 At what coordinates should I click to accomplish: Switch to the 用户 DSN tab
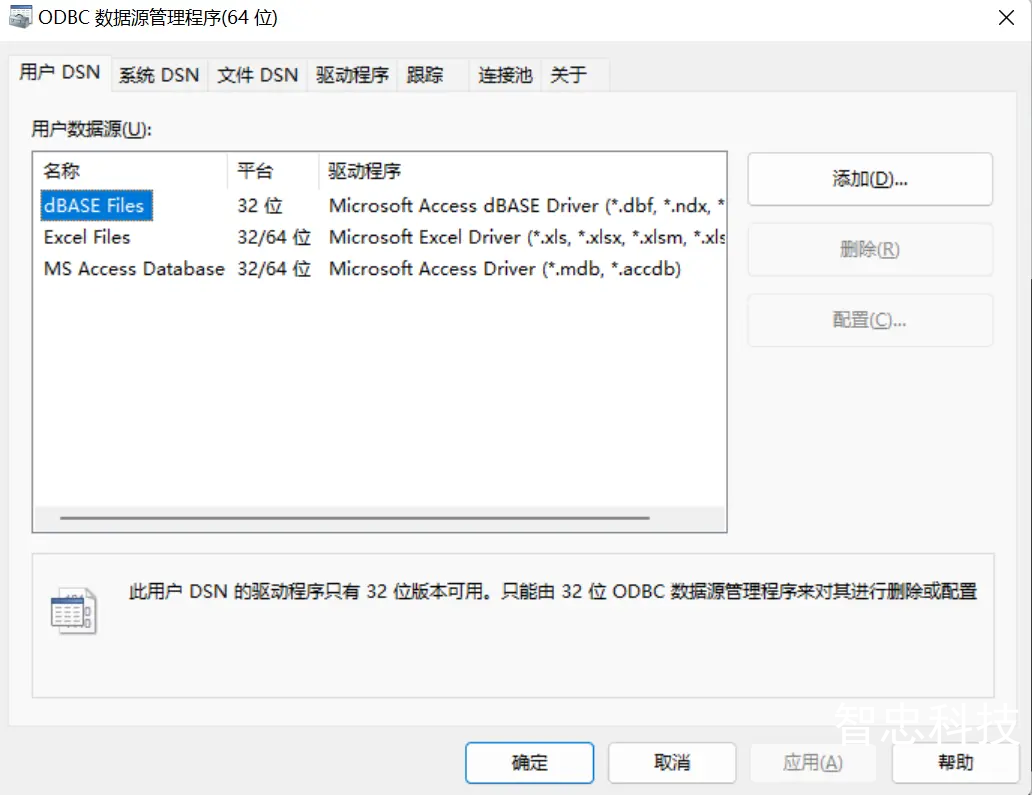60,72
